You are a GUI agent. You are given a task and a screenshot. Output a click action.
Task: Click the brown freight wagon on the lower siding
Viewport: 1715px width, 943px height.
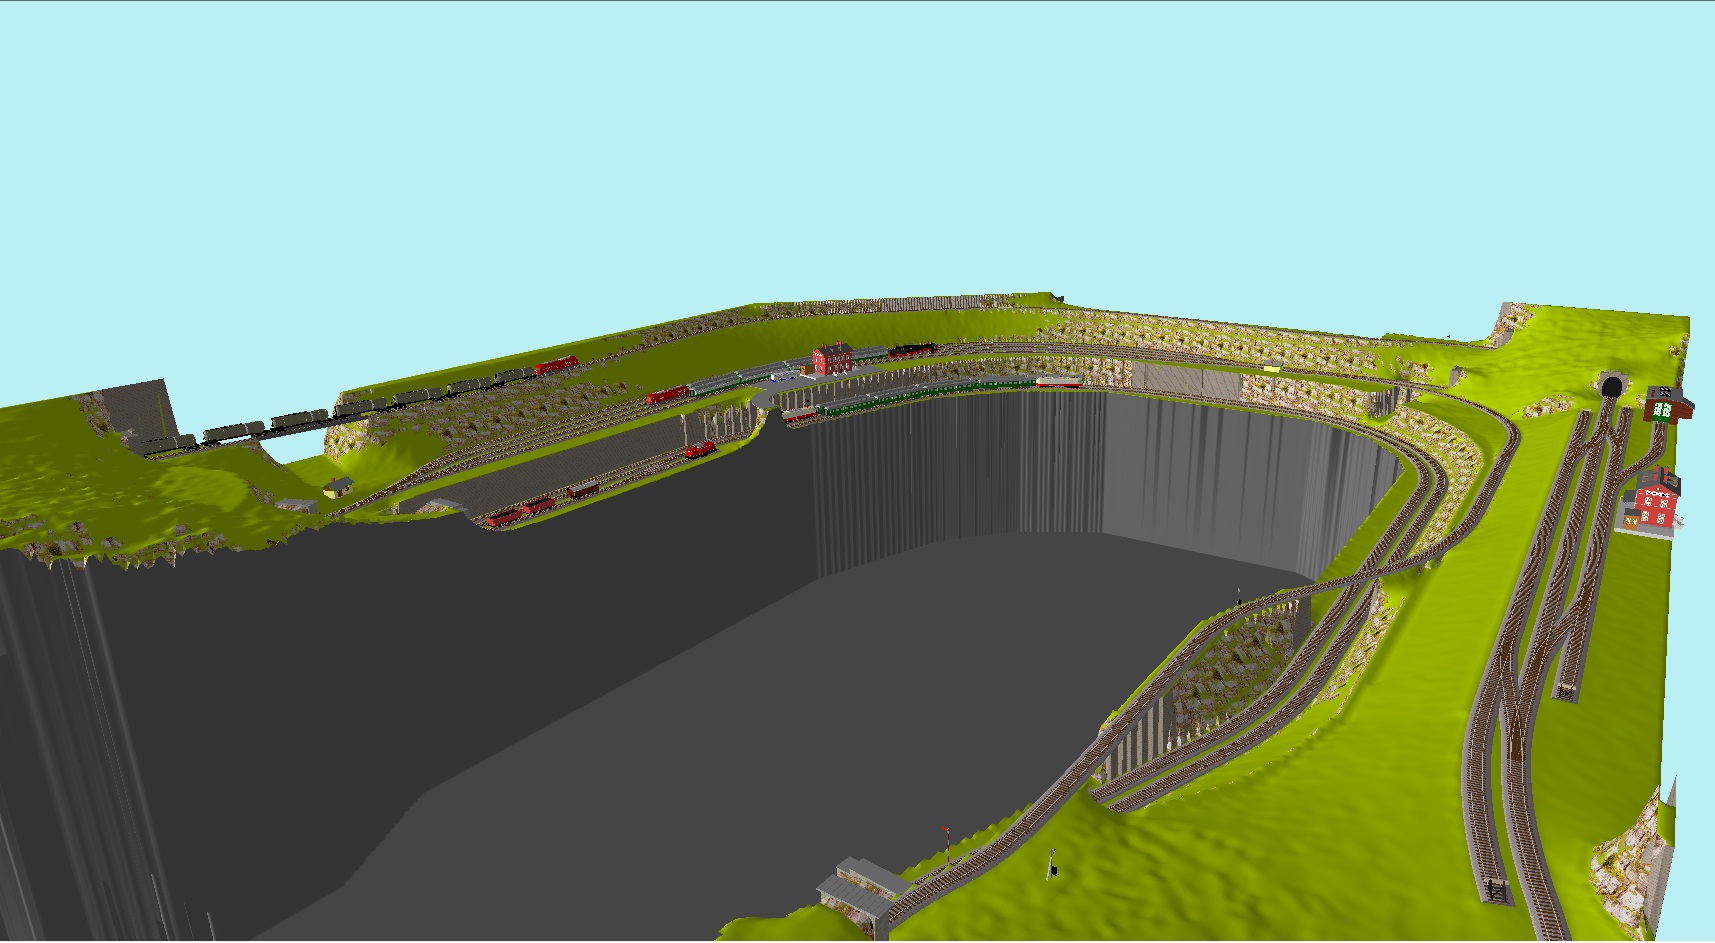point(583,491)
